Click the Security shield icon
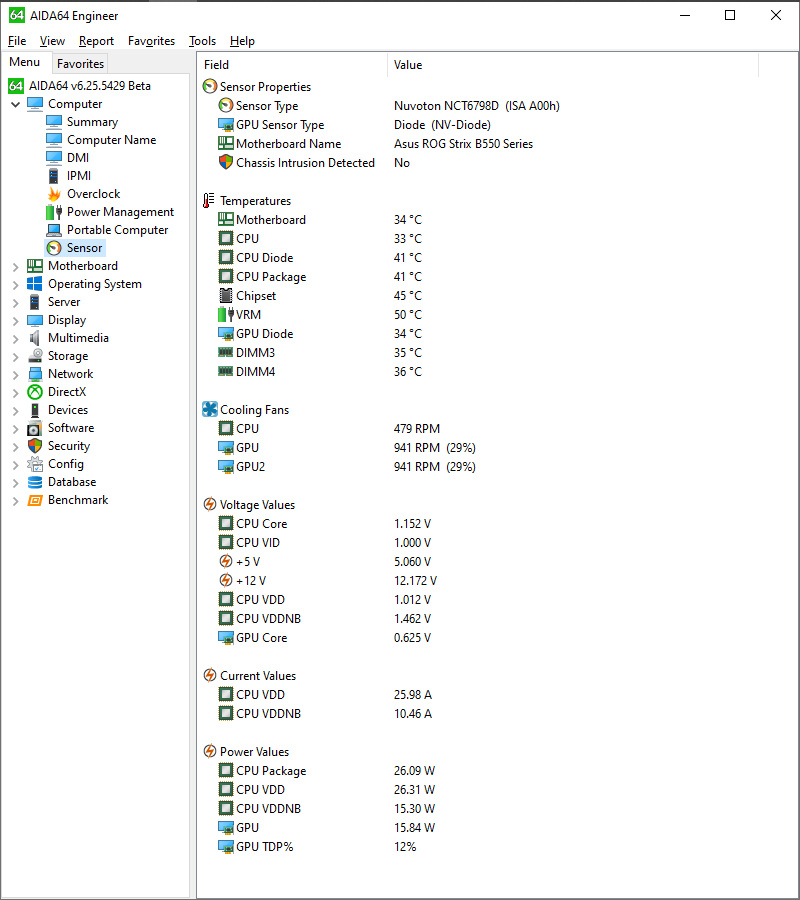 35,446
